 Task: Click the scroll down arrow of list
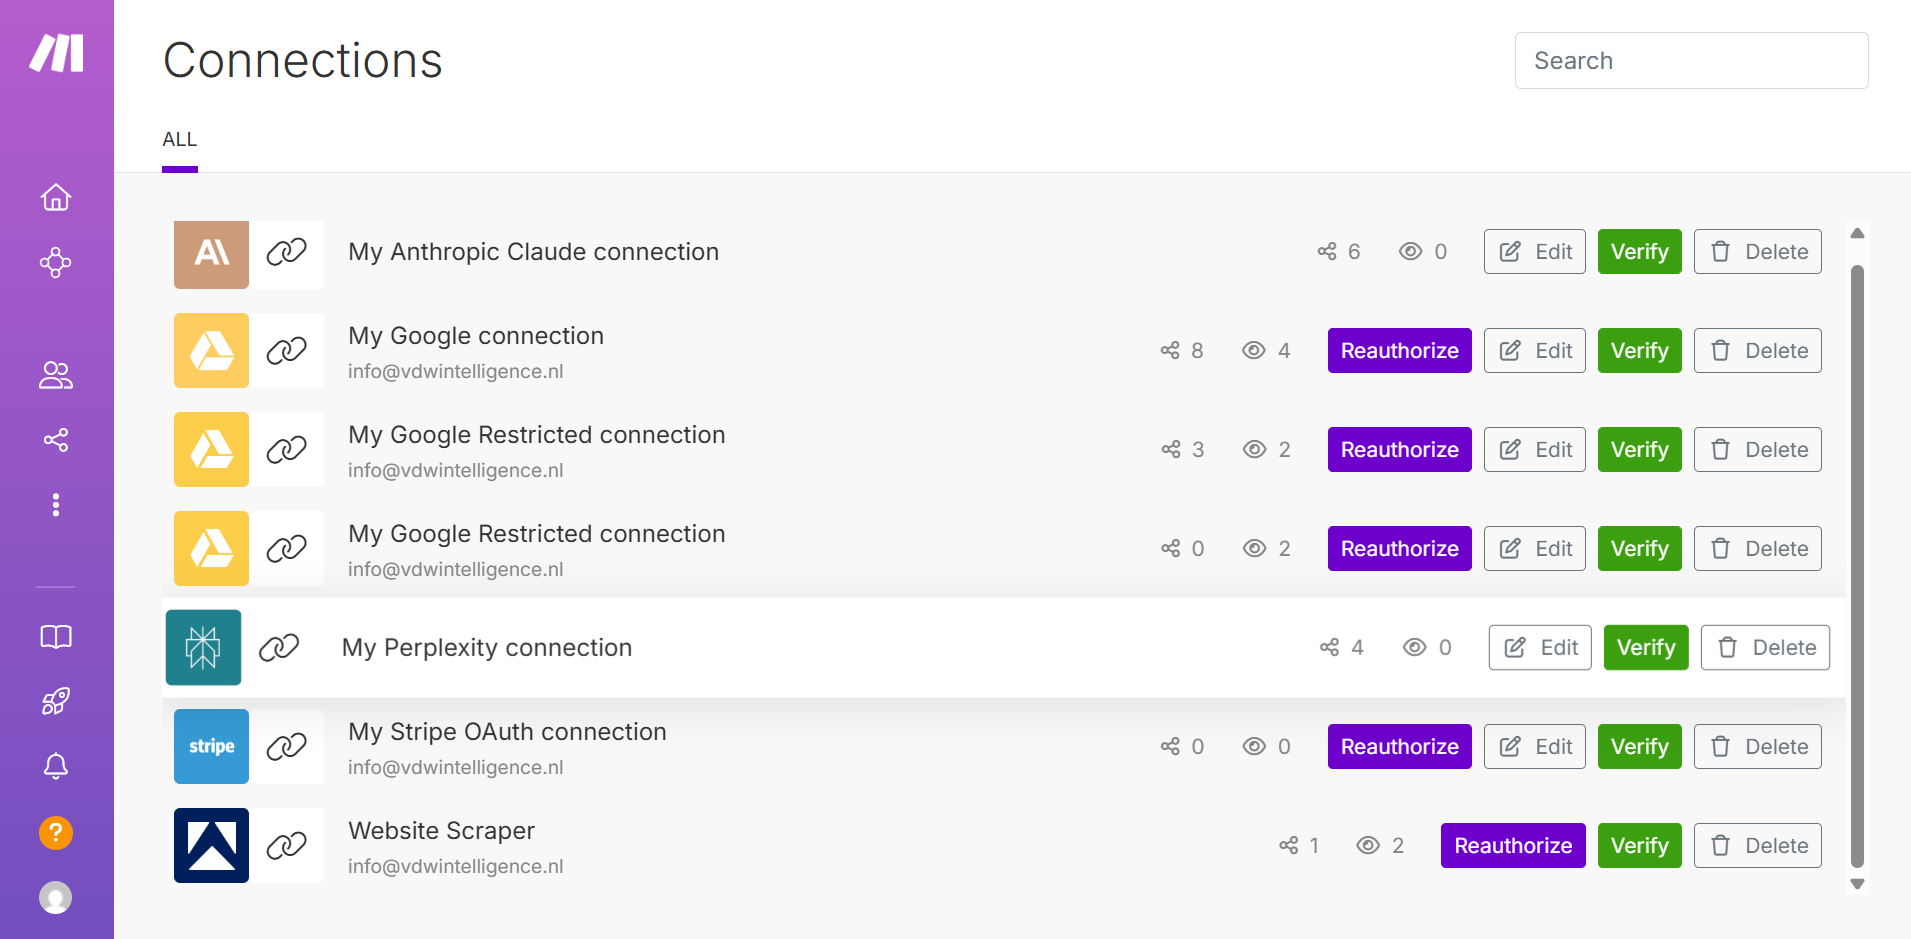tap(1857, 884)
